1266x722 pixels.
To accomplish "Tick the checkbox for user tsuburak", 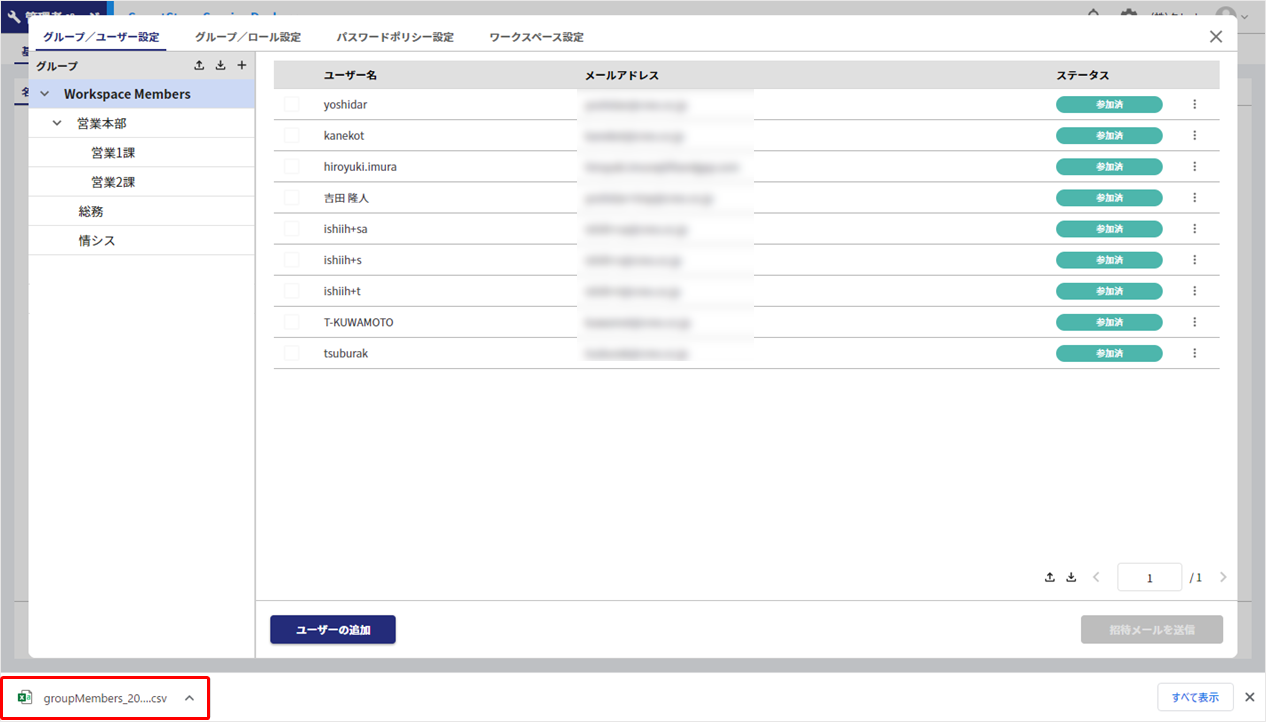I will tap(292, 353).
